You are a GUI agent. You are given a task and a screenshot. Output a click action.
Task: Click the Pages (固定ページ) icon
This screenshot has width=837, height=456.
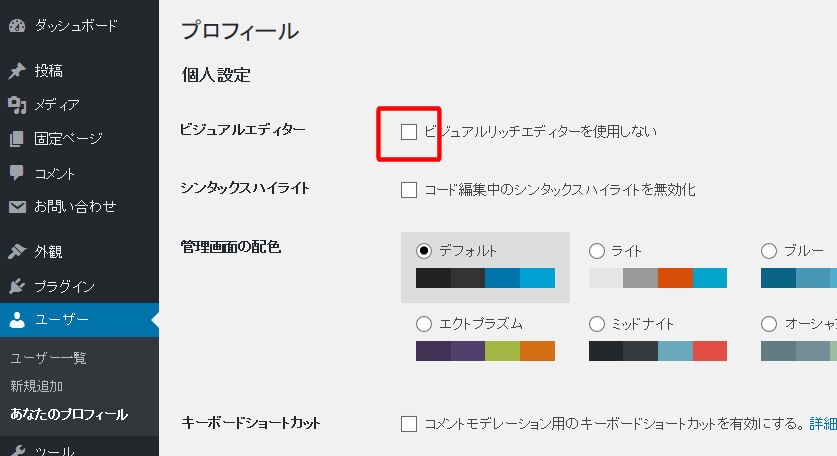click(x=16, y=139)
